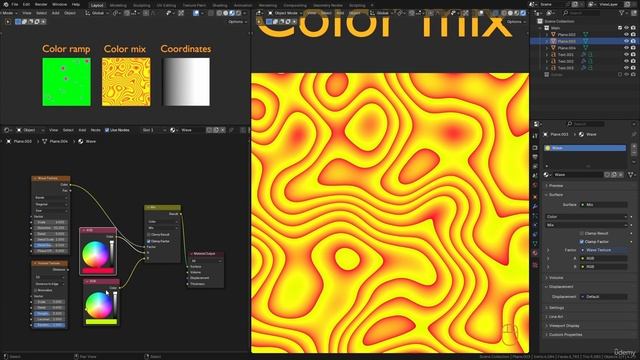Toggle visibility eye of Plane.004 in outliner
Viewport: 640px width, 360px height.
tap(627, 48)
